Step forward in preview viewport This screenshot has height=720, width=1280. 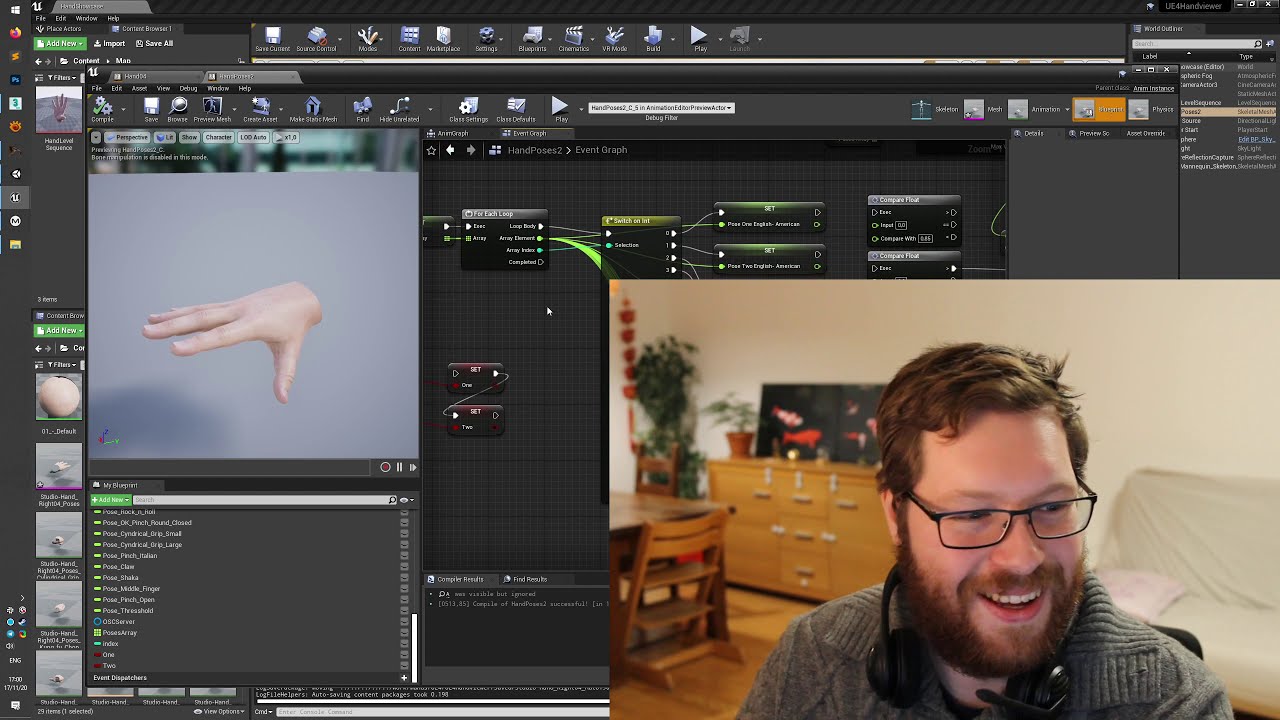[x=412, y=467]
